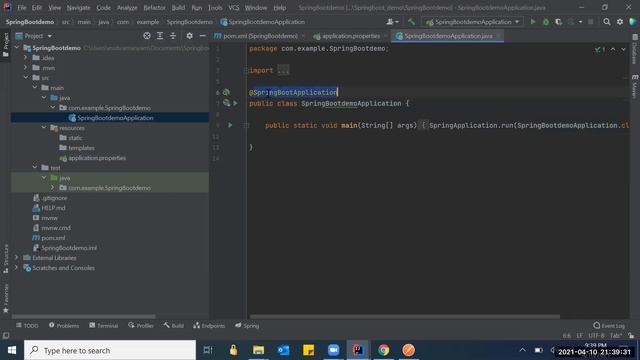Collapse all icon in Project panel header
640x360 pixels.
click(173, 36)
